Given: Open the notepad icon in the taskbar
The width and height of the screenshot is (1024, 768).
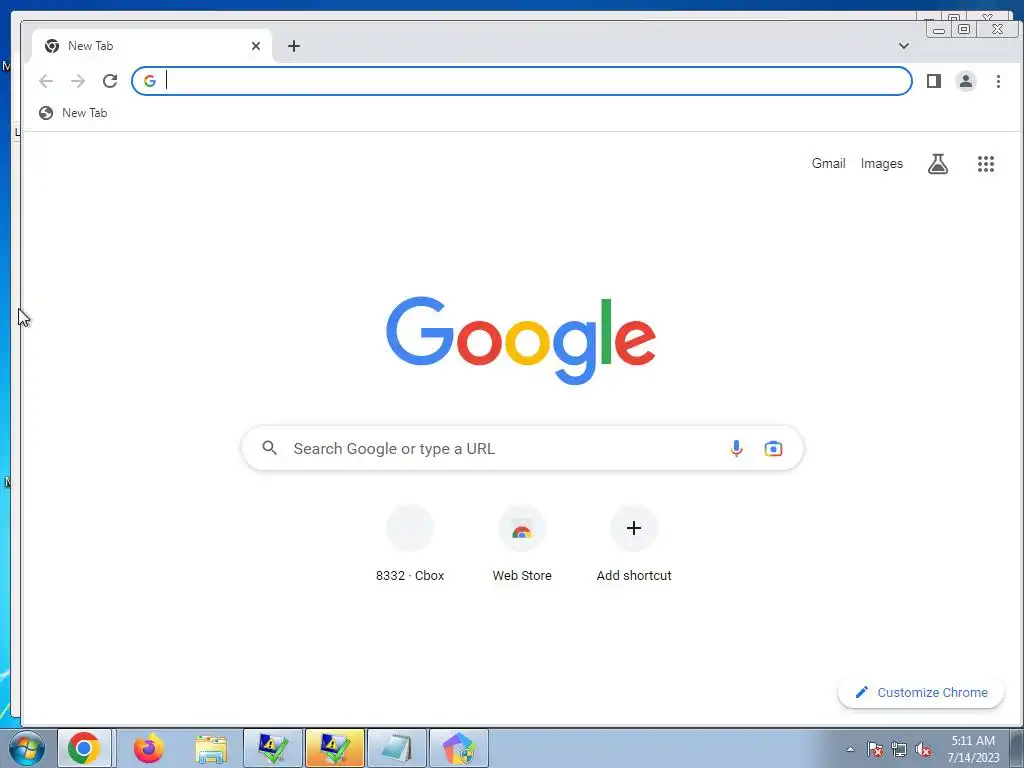Looking at the screenshot, I should 396,748.
